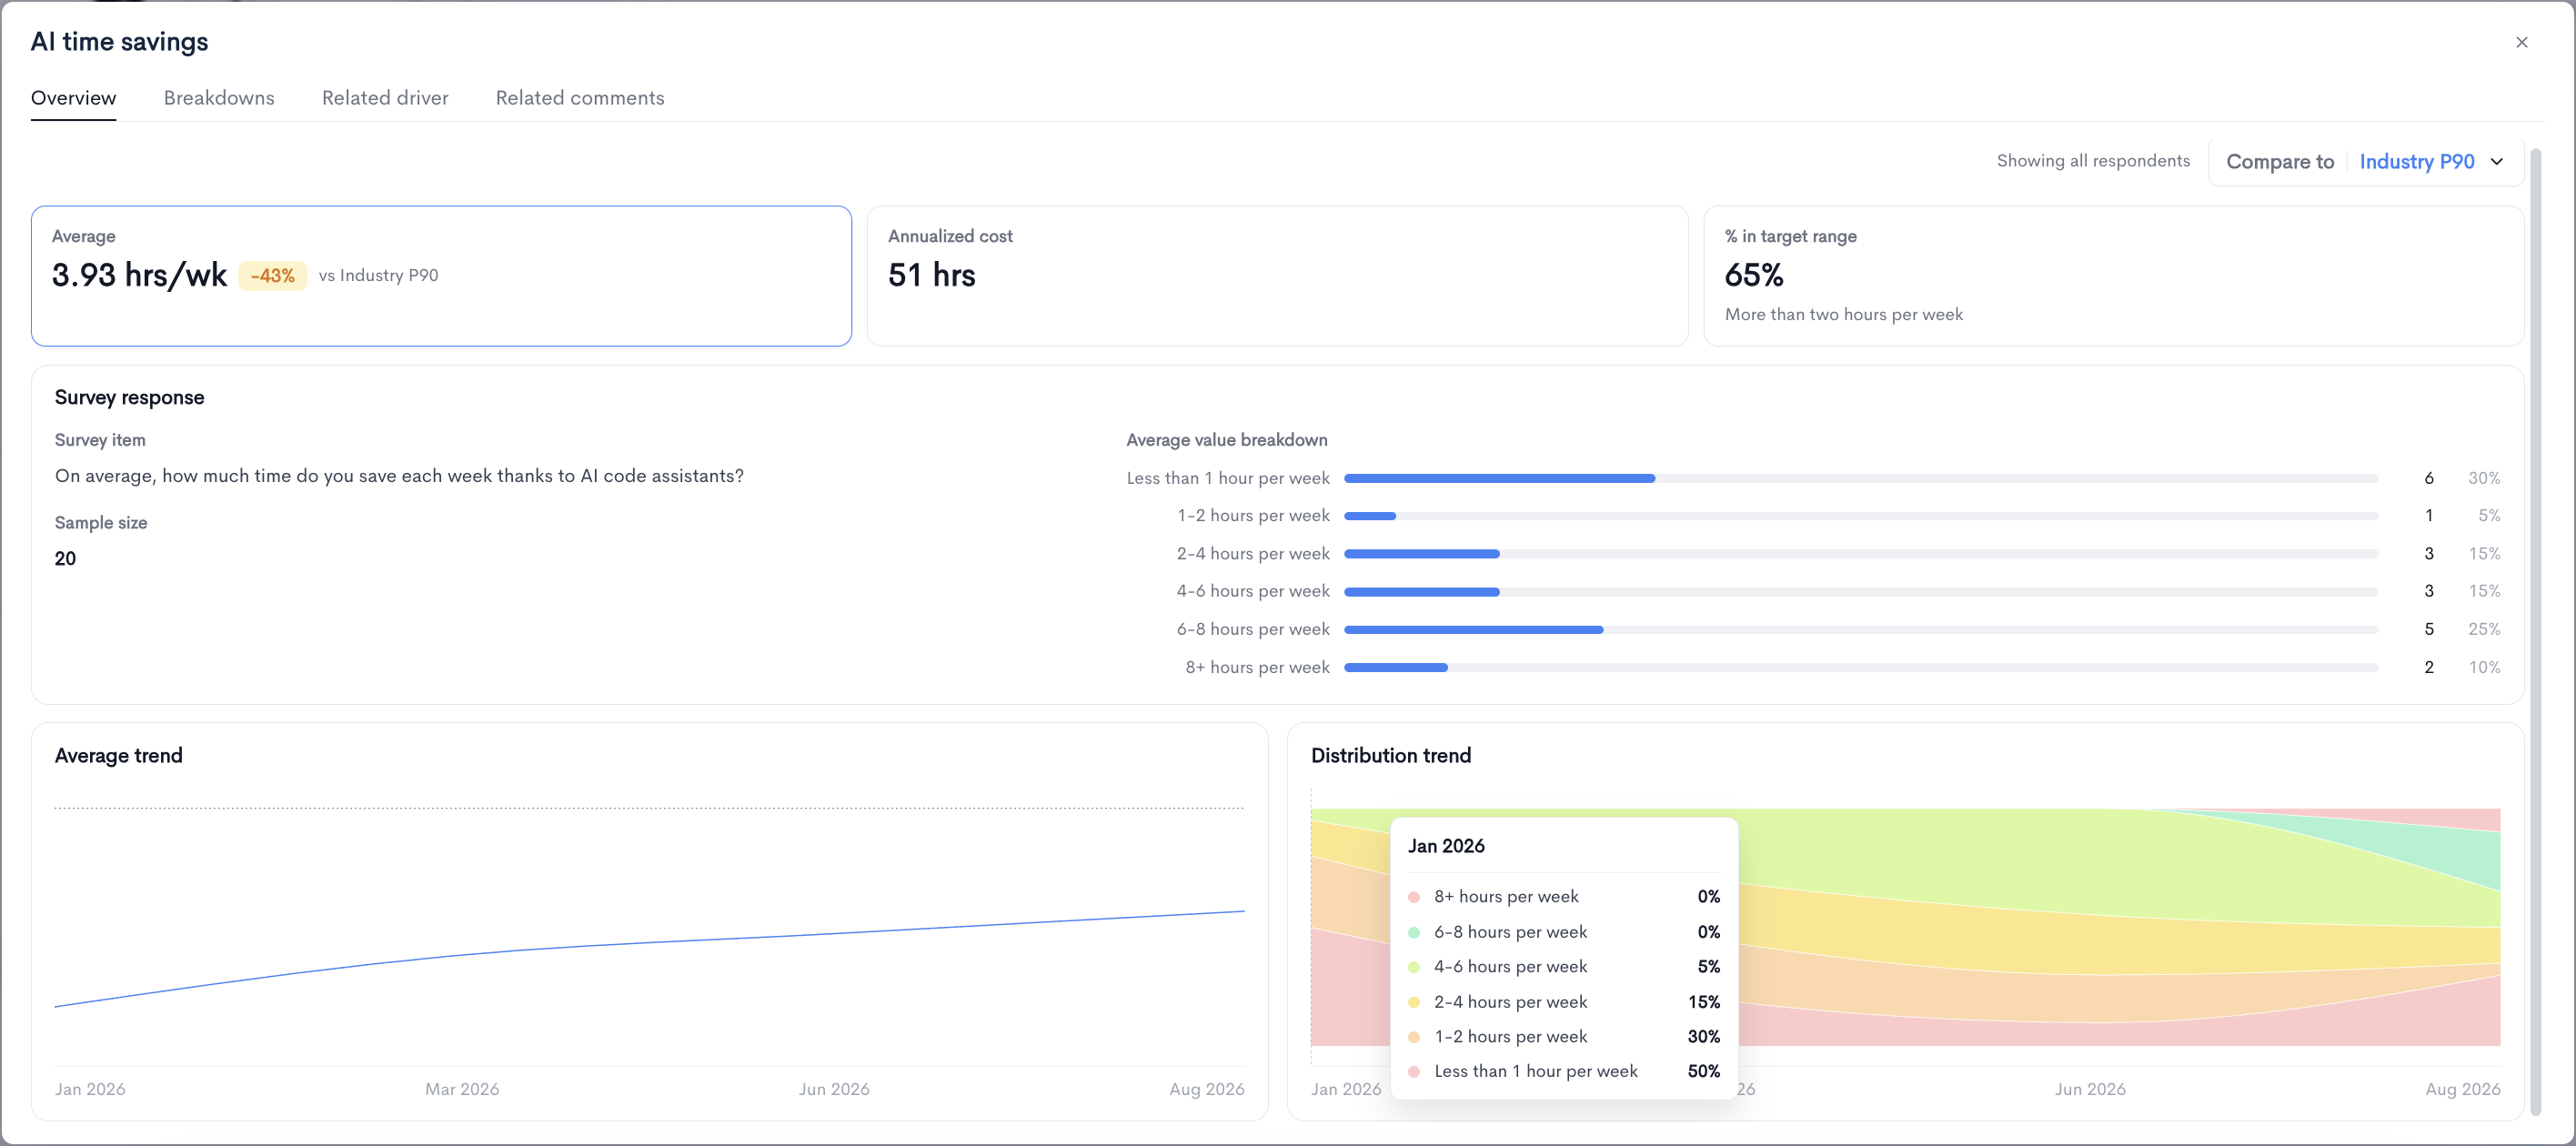Select the Annualized cost card
This screenshot has height=1146, width=2576.
click(x=1277, y=276)
